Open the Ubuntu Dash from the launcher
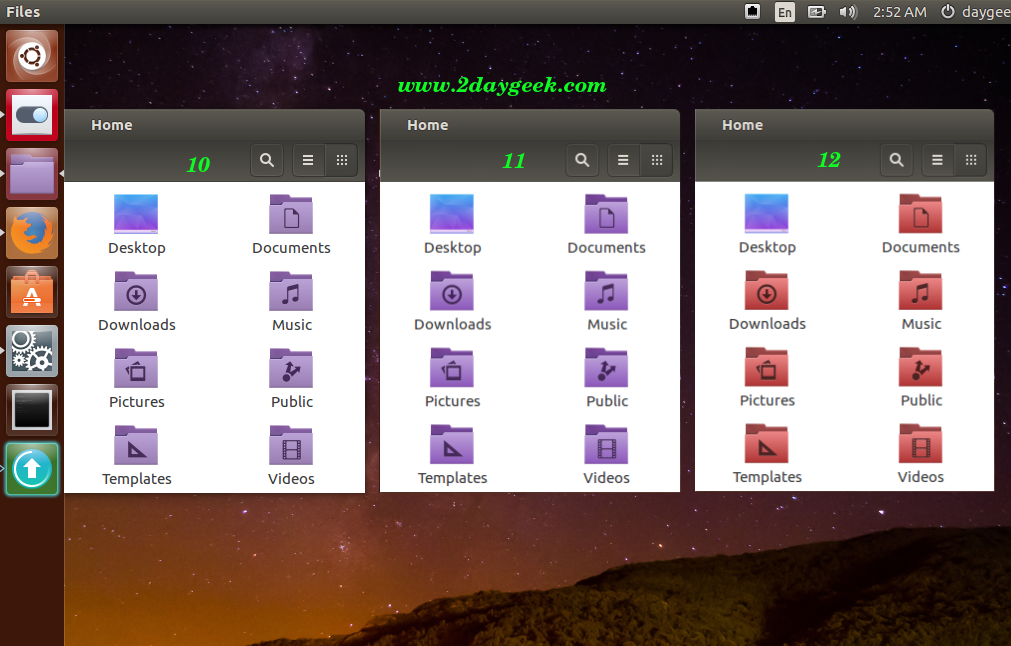 [x=33, y=56]
